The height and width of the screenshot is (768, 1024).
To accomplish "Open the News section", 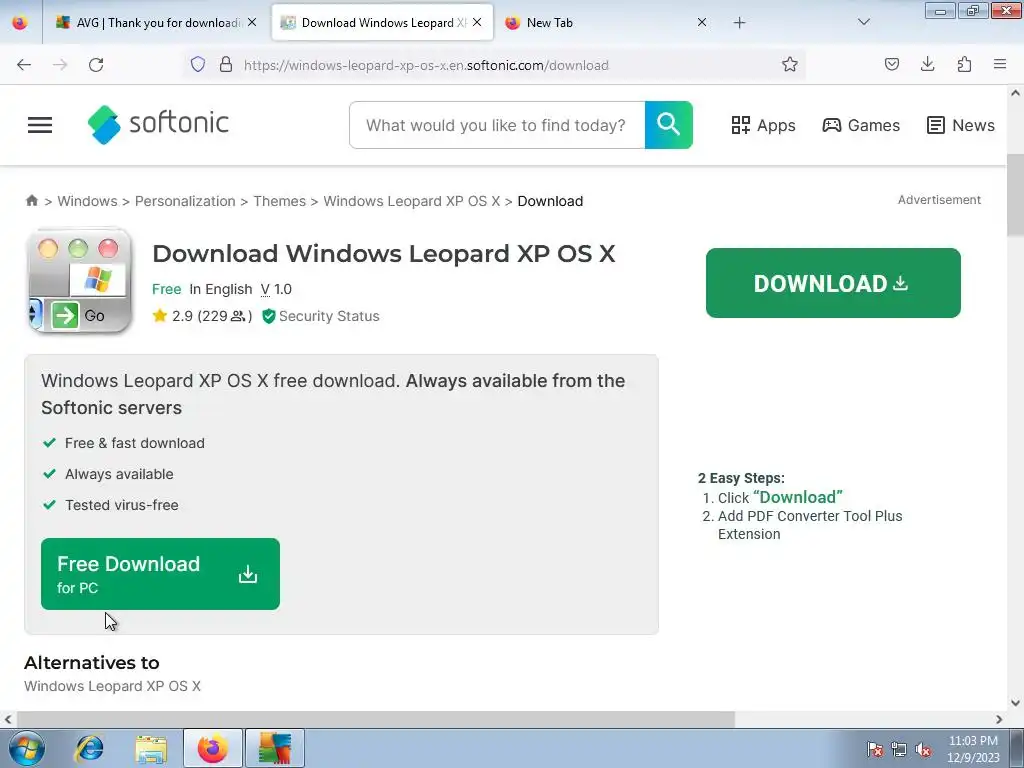I will pos(961,125).
